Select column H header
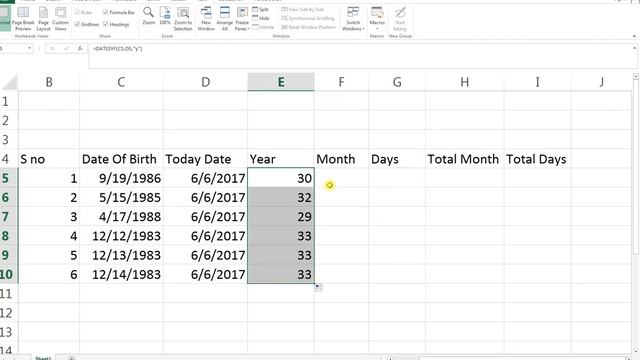The height and width of the screenshot is (360, 640). (x=464, y=82)
